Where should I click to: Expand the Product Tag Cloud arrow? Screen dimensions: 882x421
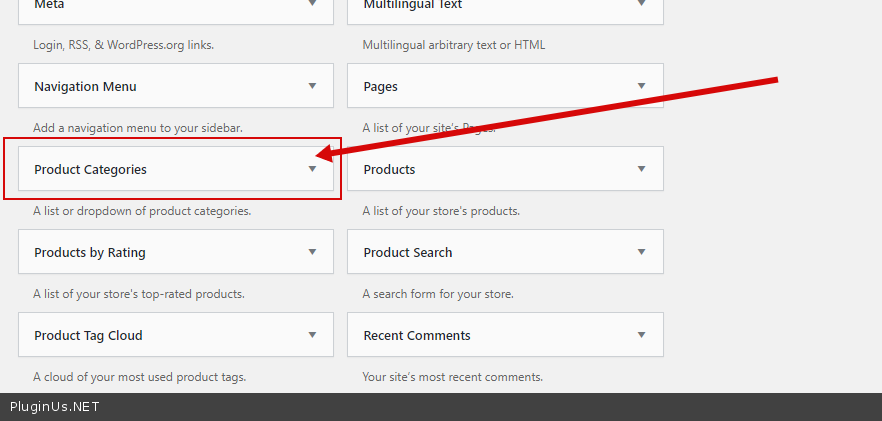(312, 335)
